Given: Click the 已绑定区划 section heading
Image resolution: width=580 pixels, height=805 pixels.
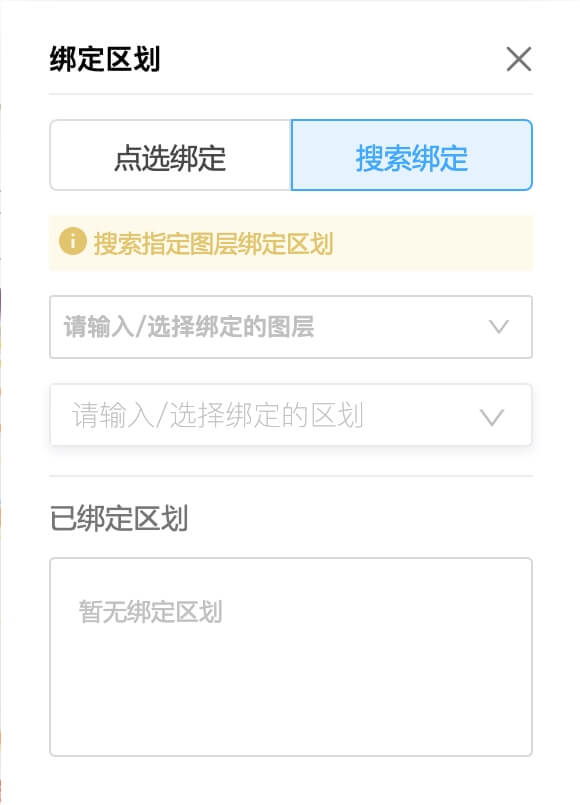Looking at the screenshot, I should coord(119,518).
